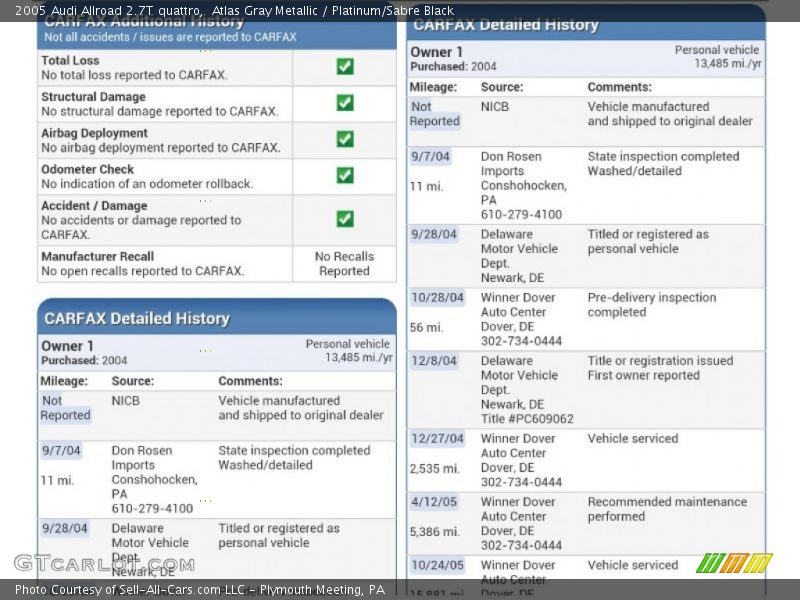
Task: Click 'NICB' source in the right panel
Action: tap(494, 107)
